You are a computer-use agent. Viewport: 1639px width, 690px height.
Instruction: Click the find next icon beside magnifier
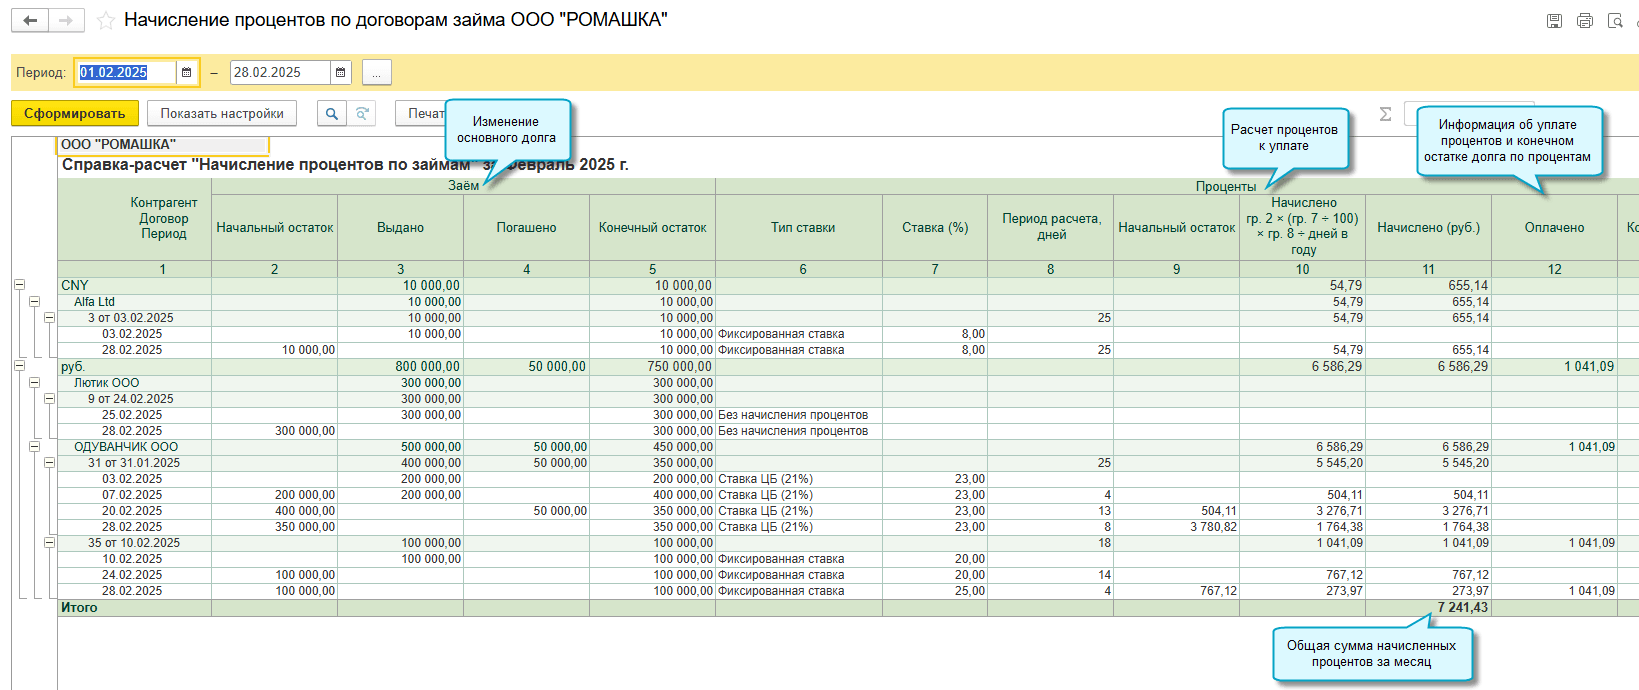coord(362,113)
